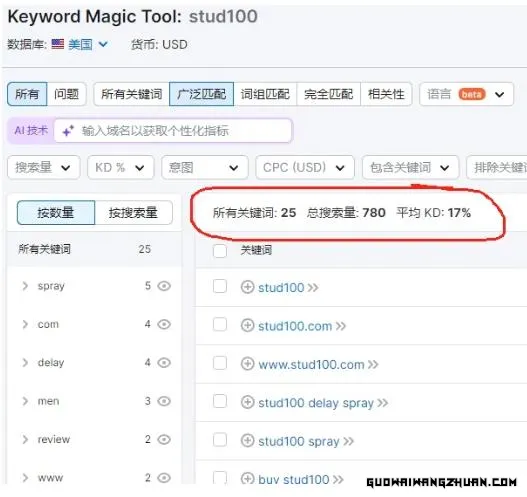Click the orange beta badge
This screenshot has width=527, height=497.
pos(472,94)
